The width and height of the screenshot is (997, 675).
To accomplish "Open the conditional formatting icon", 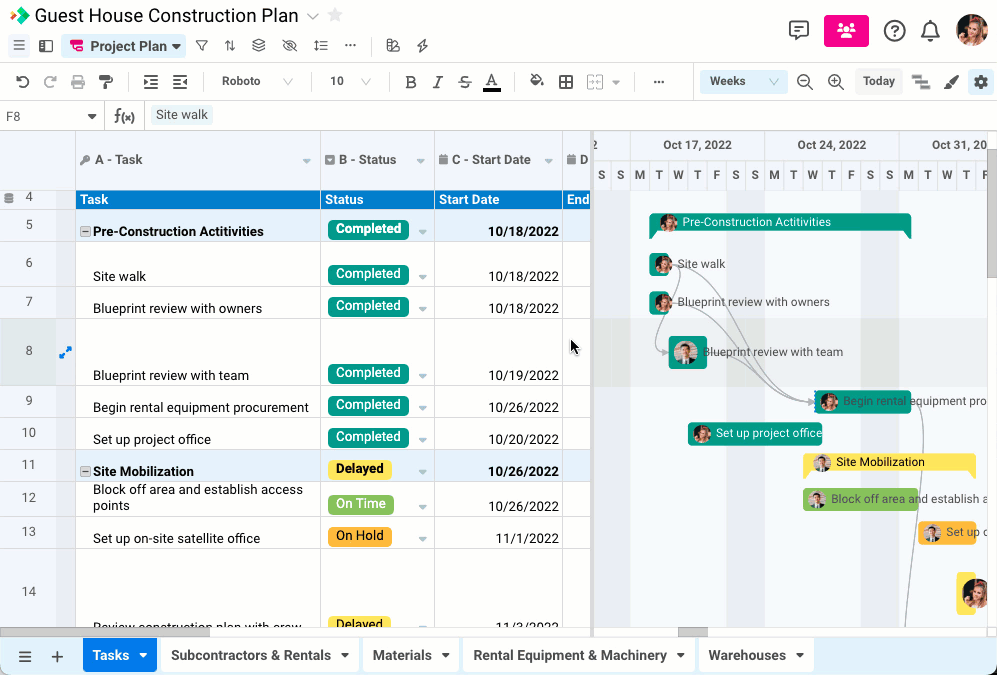I will coord(393,45).
